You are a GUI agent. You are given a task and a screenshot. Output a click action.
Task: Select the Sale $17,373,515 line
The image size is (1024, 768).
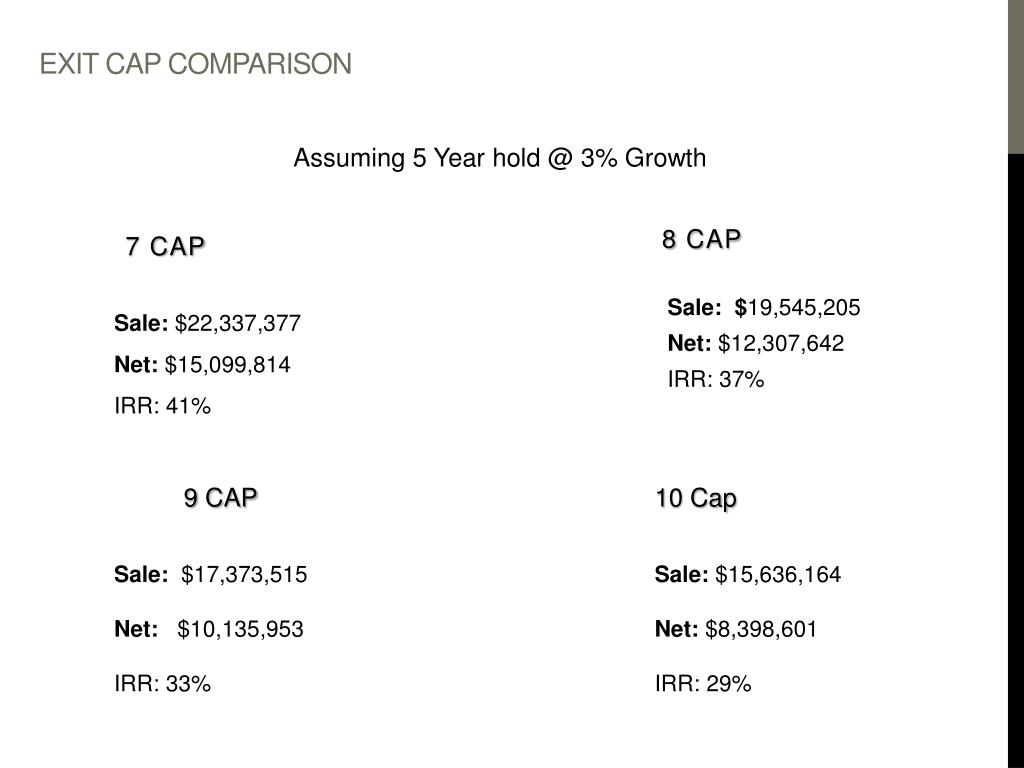pyautogui.click(x=210, y=575)
